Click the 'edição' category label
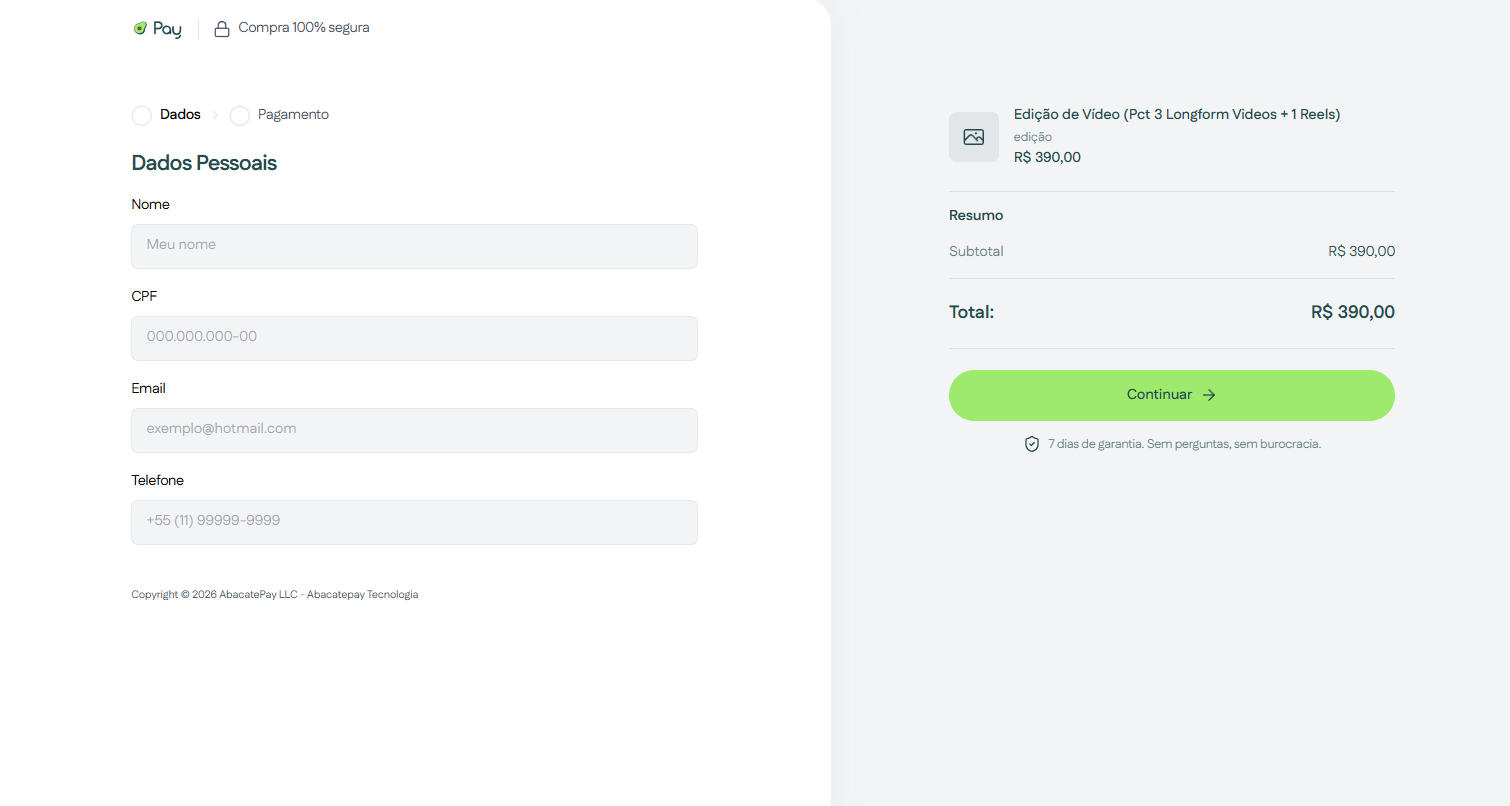 (x=1033, y=137)
